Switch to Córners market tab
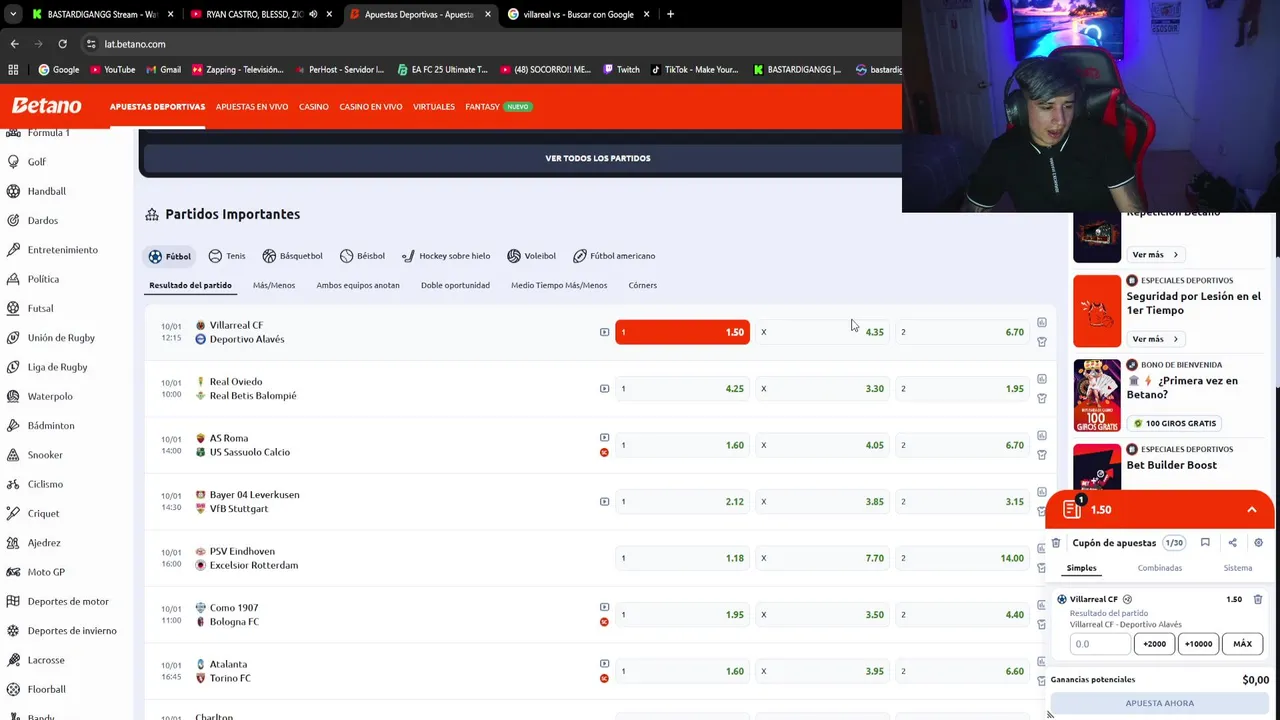1280x720 pixels. coord(643,285)
